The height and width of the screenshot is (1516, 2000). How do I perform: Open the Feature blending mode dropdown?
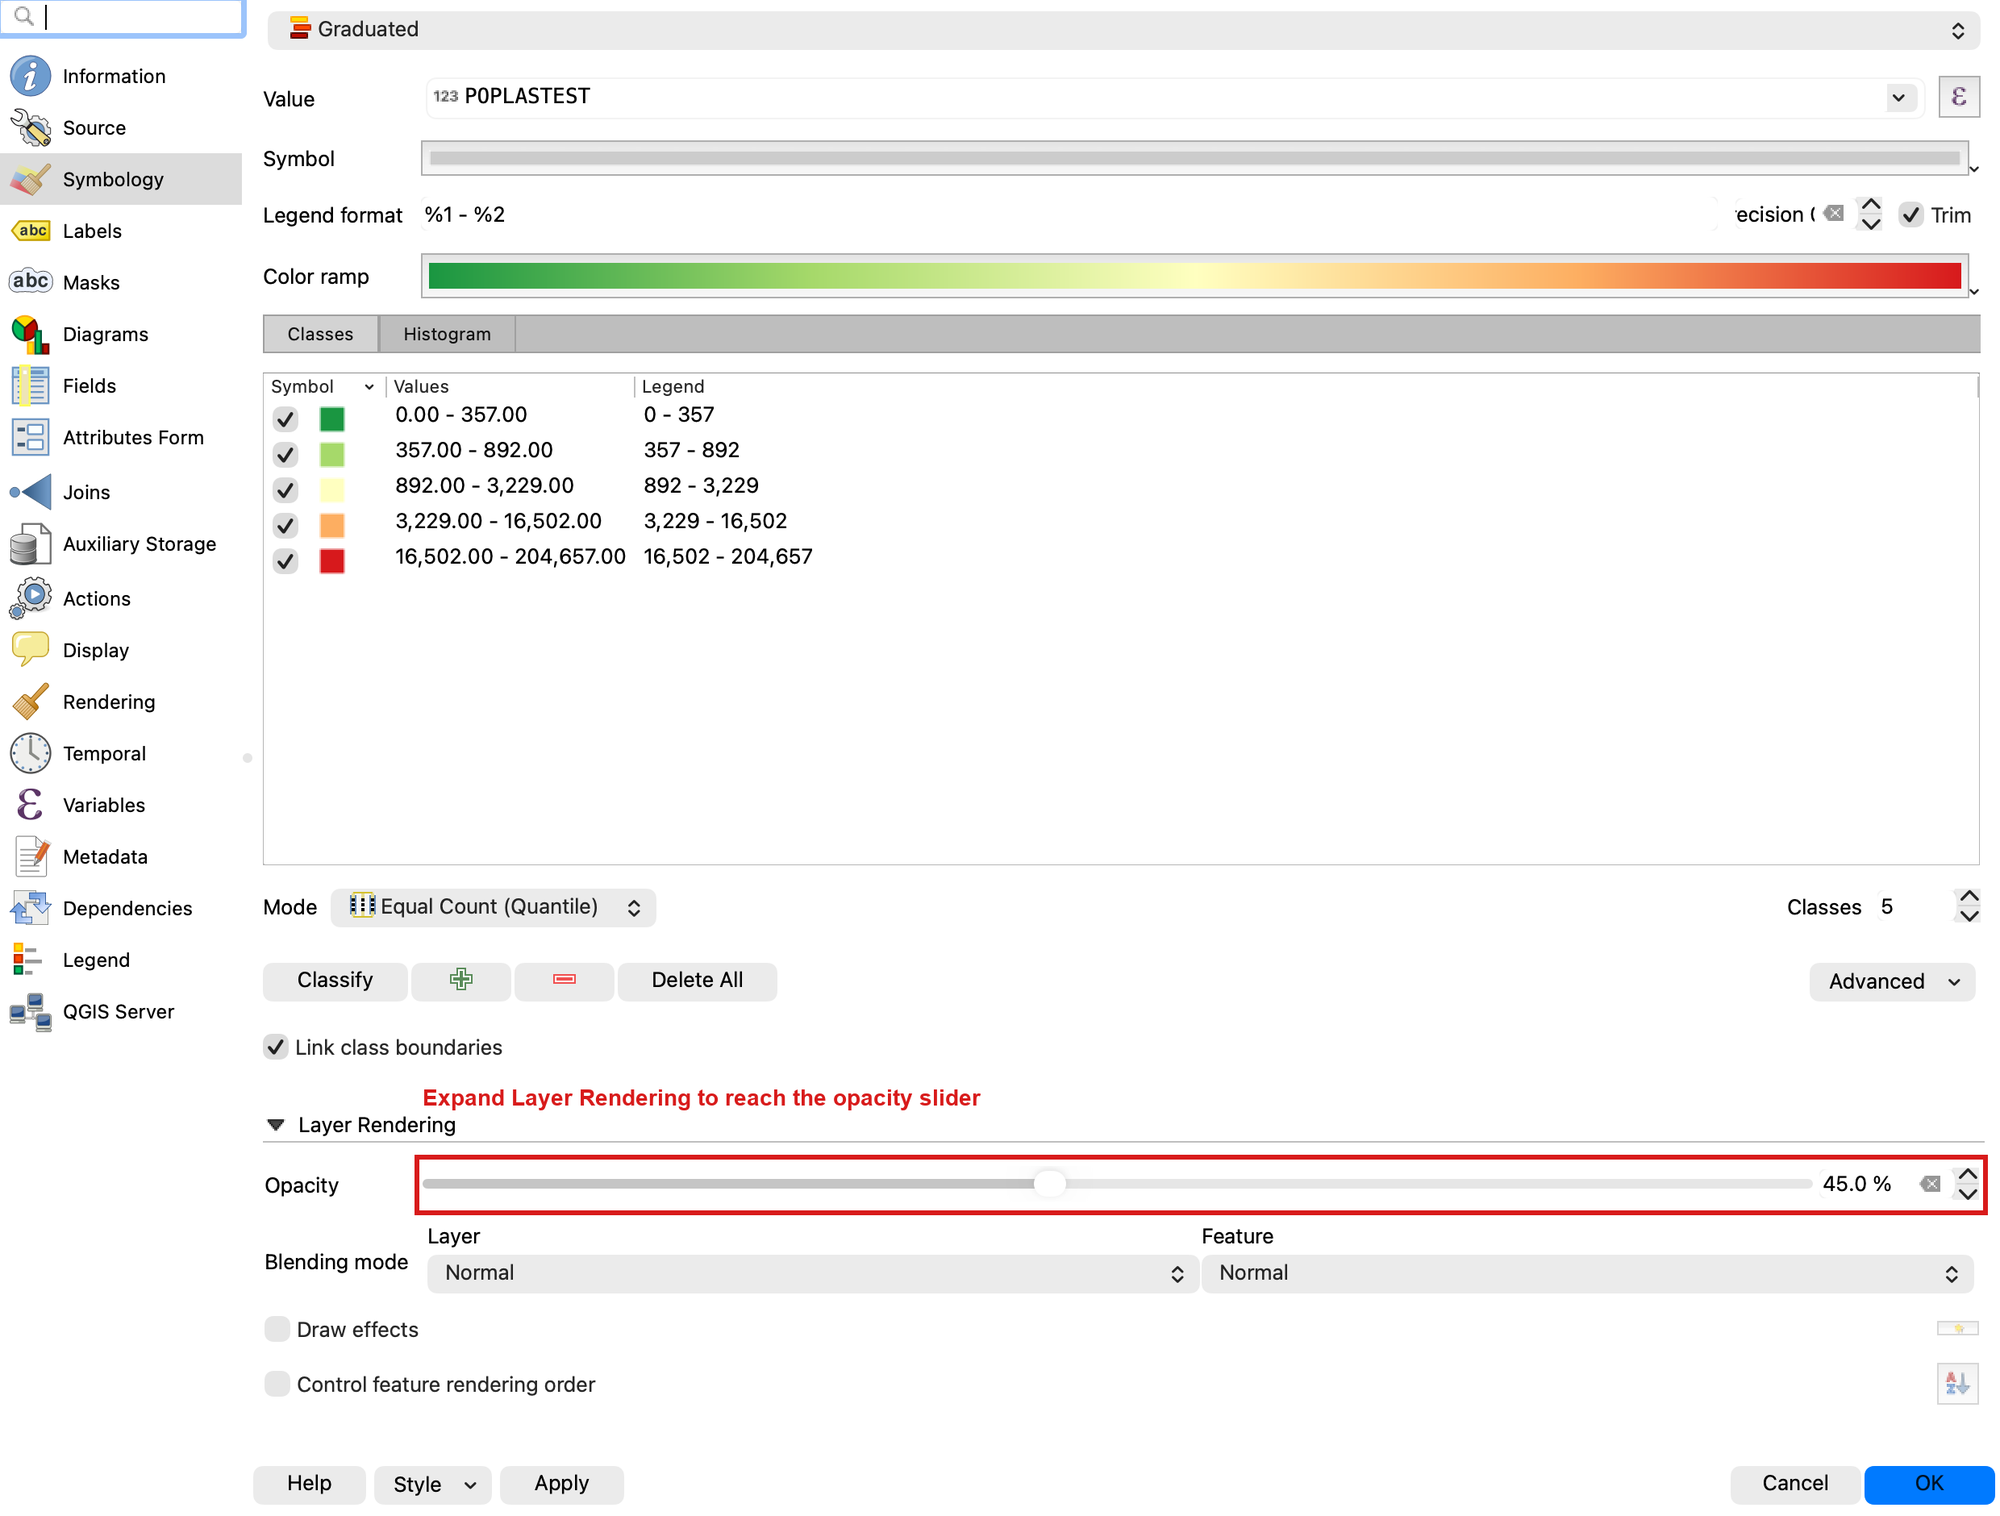1587,1273
